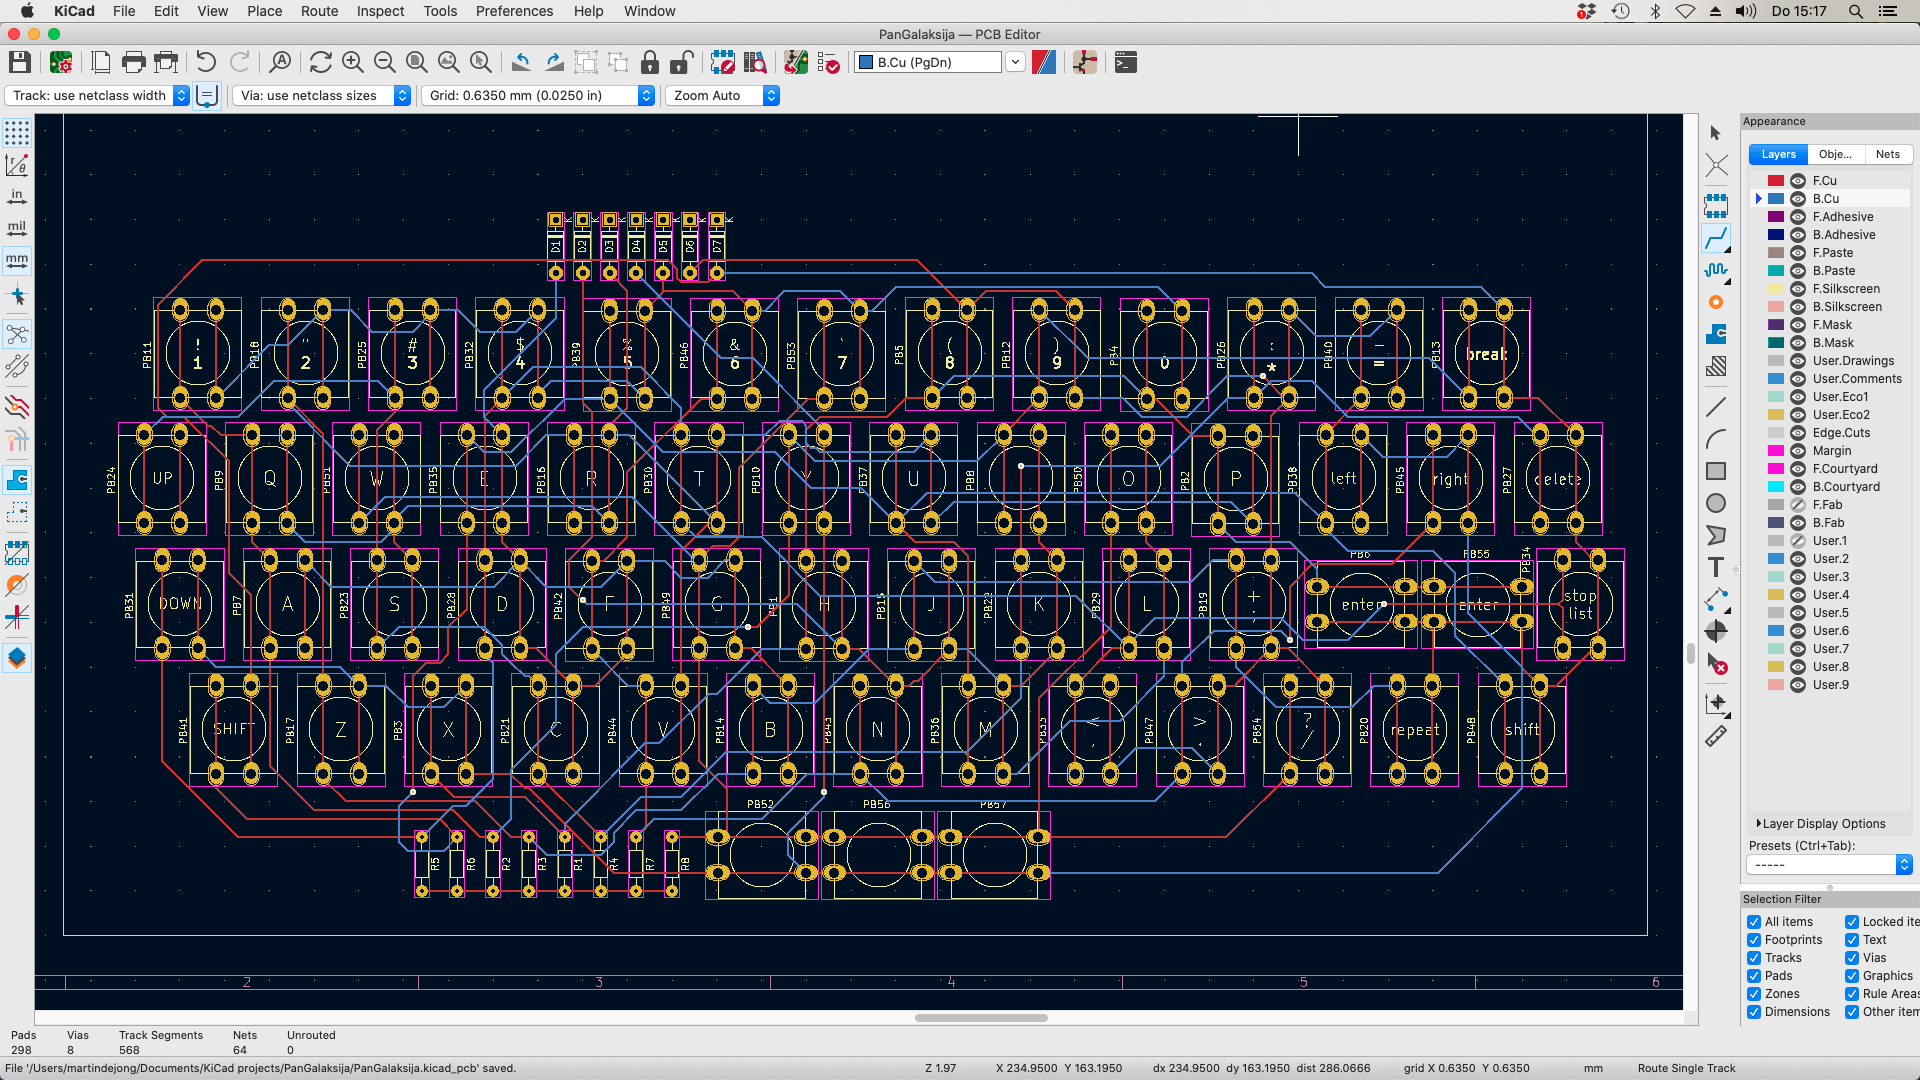Click the horizontal scrollbar thumb
This screenshot has height=1080, width=1920.
(981, 1018)
